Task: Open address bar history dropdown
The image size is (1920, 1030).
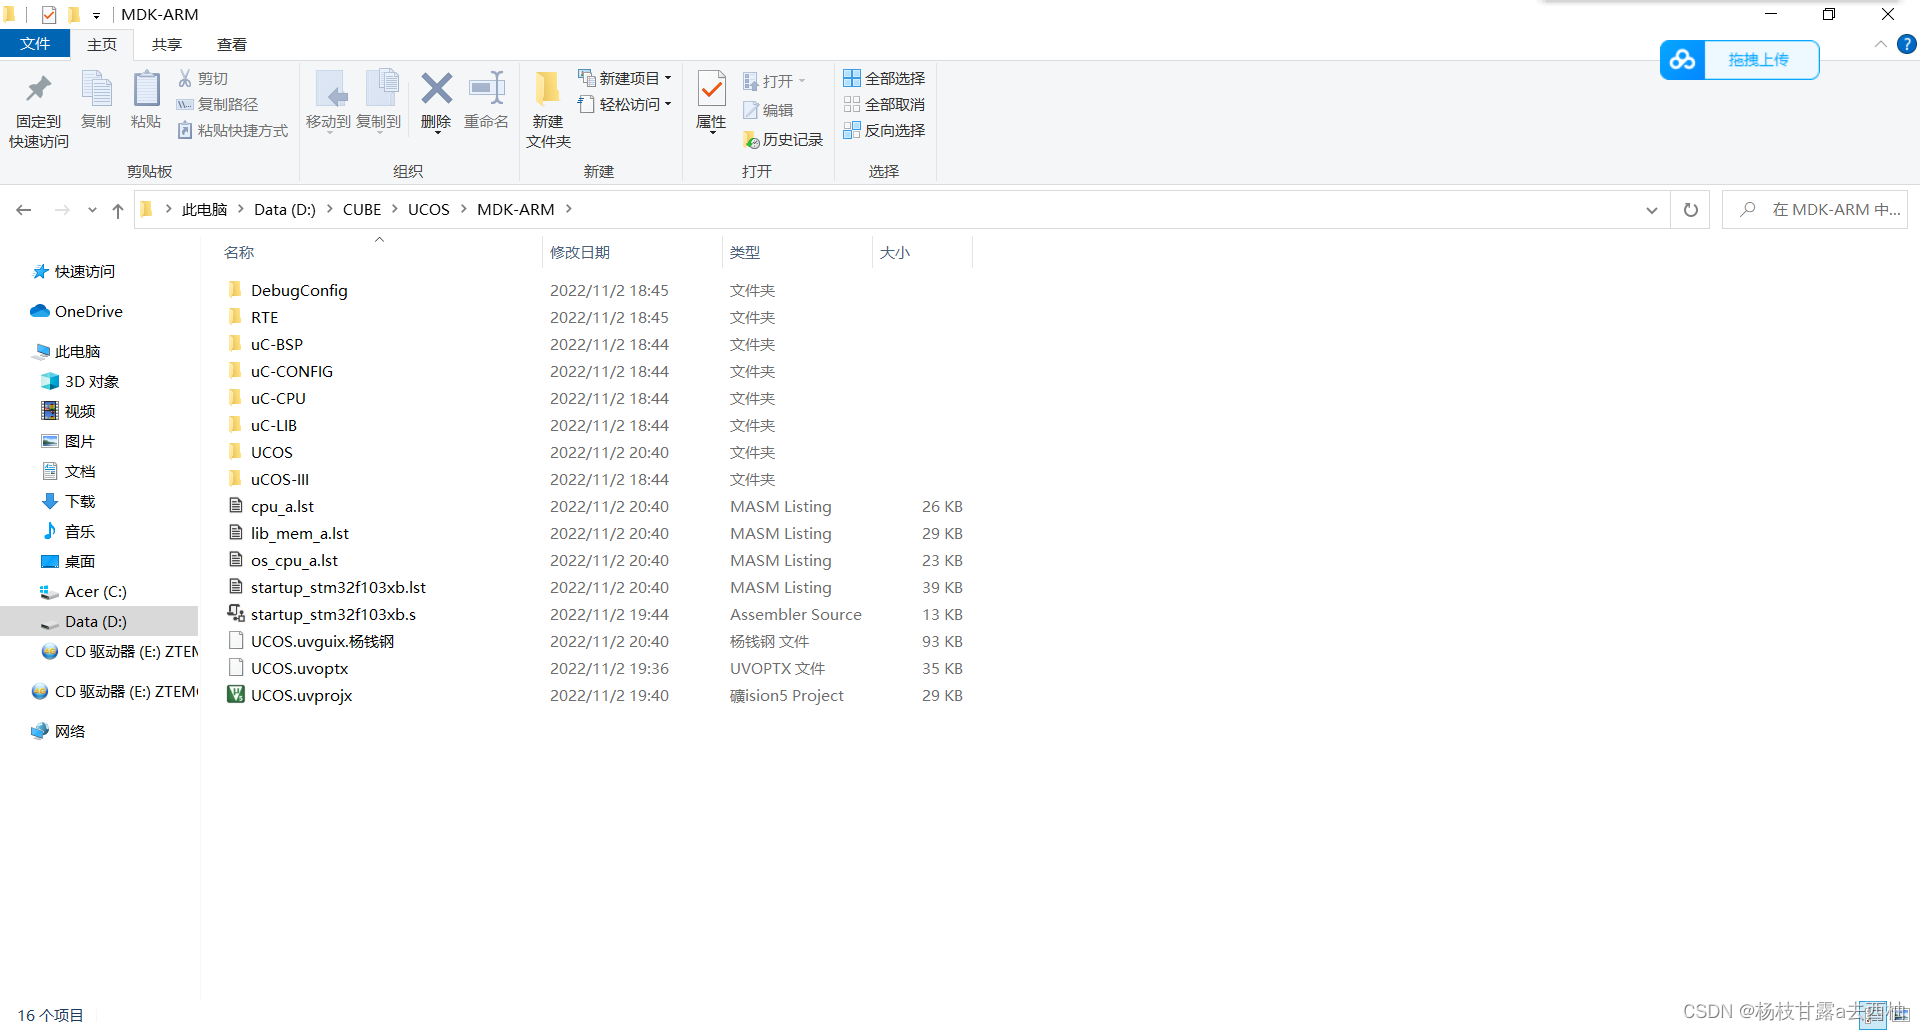Action: coord(1652,210)
